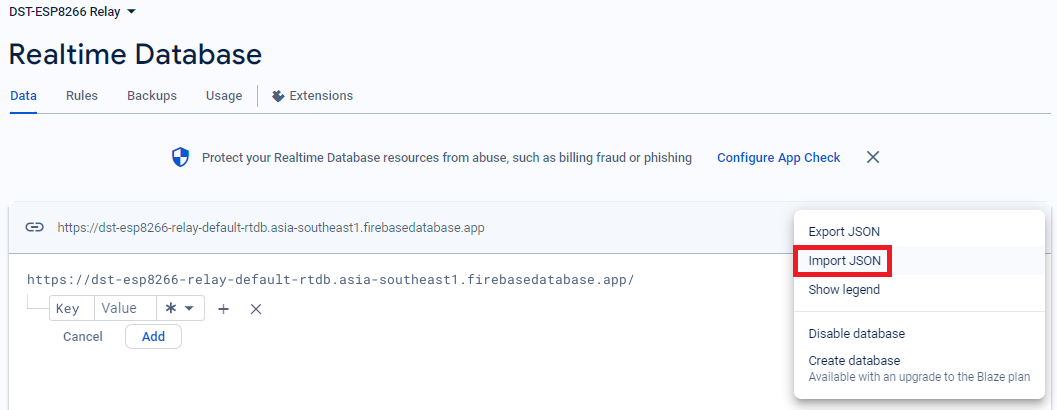
Task: Switch to the Rules tab
Action: (x=82, y=96)
